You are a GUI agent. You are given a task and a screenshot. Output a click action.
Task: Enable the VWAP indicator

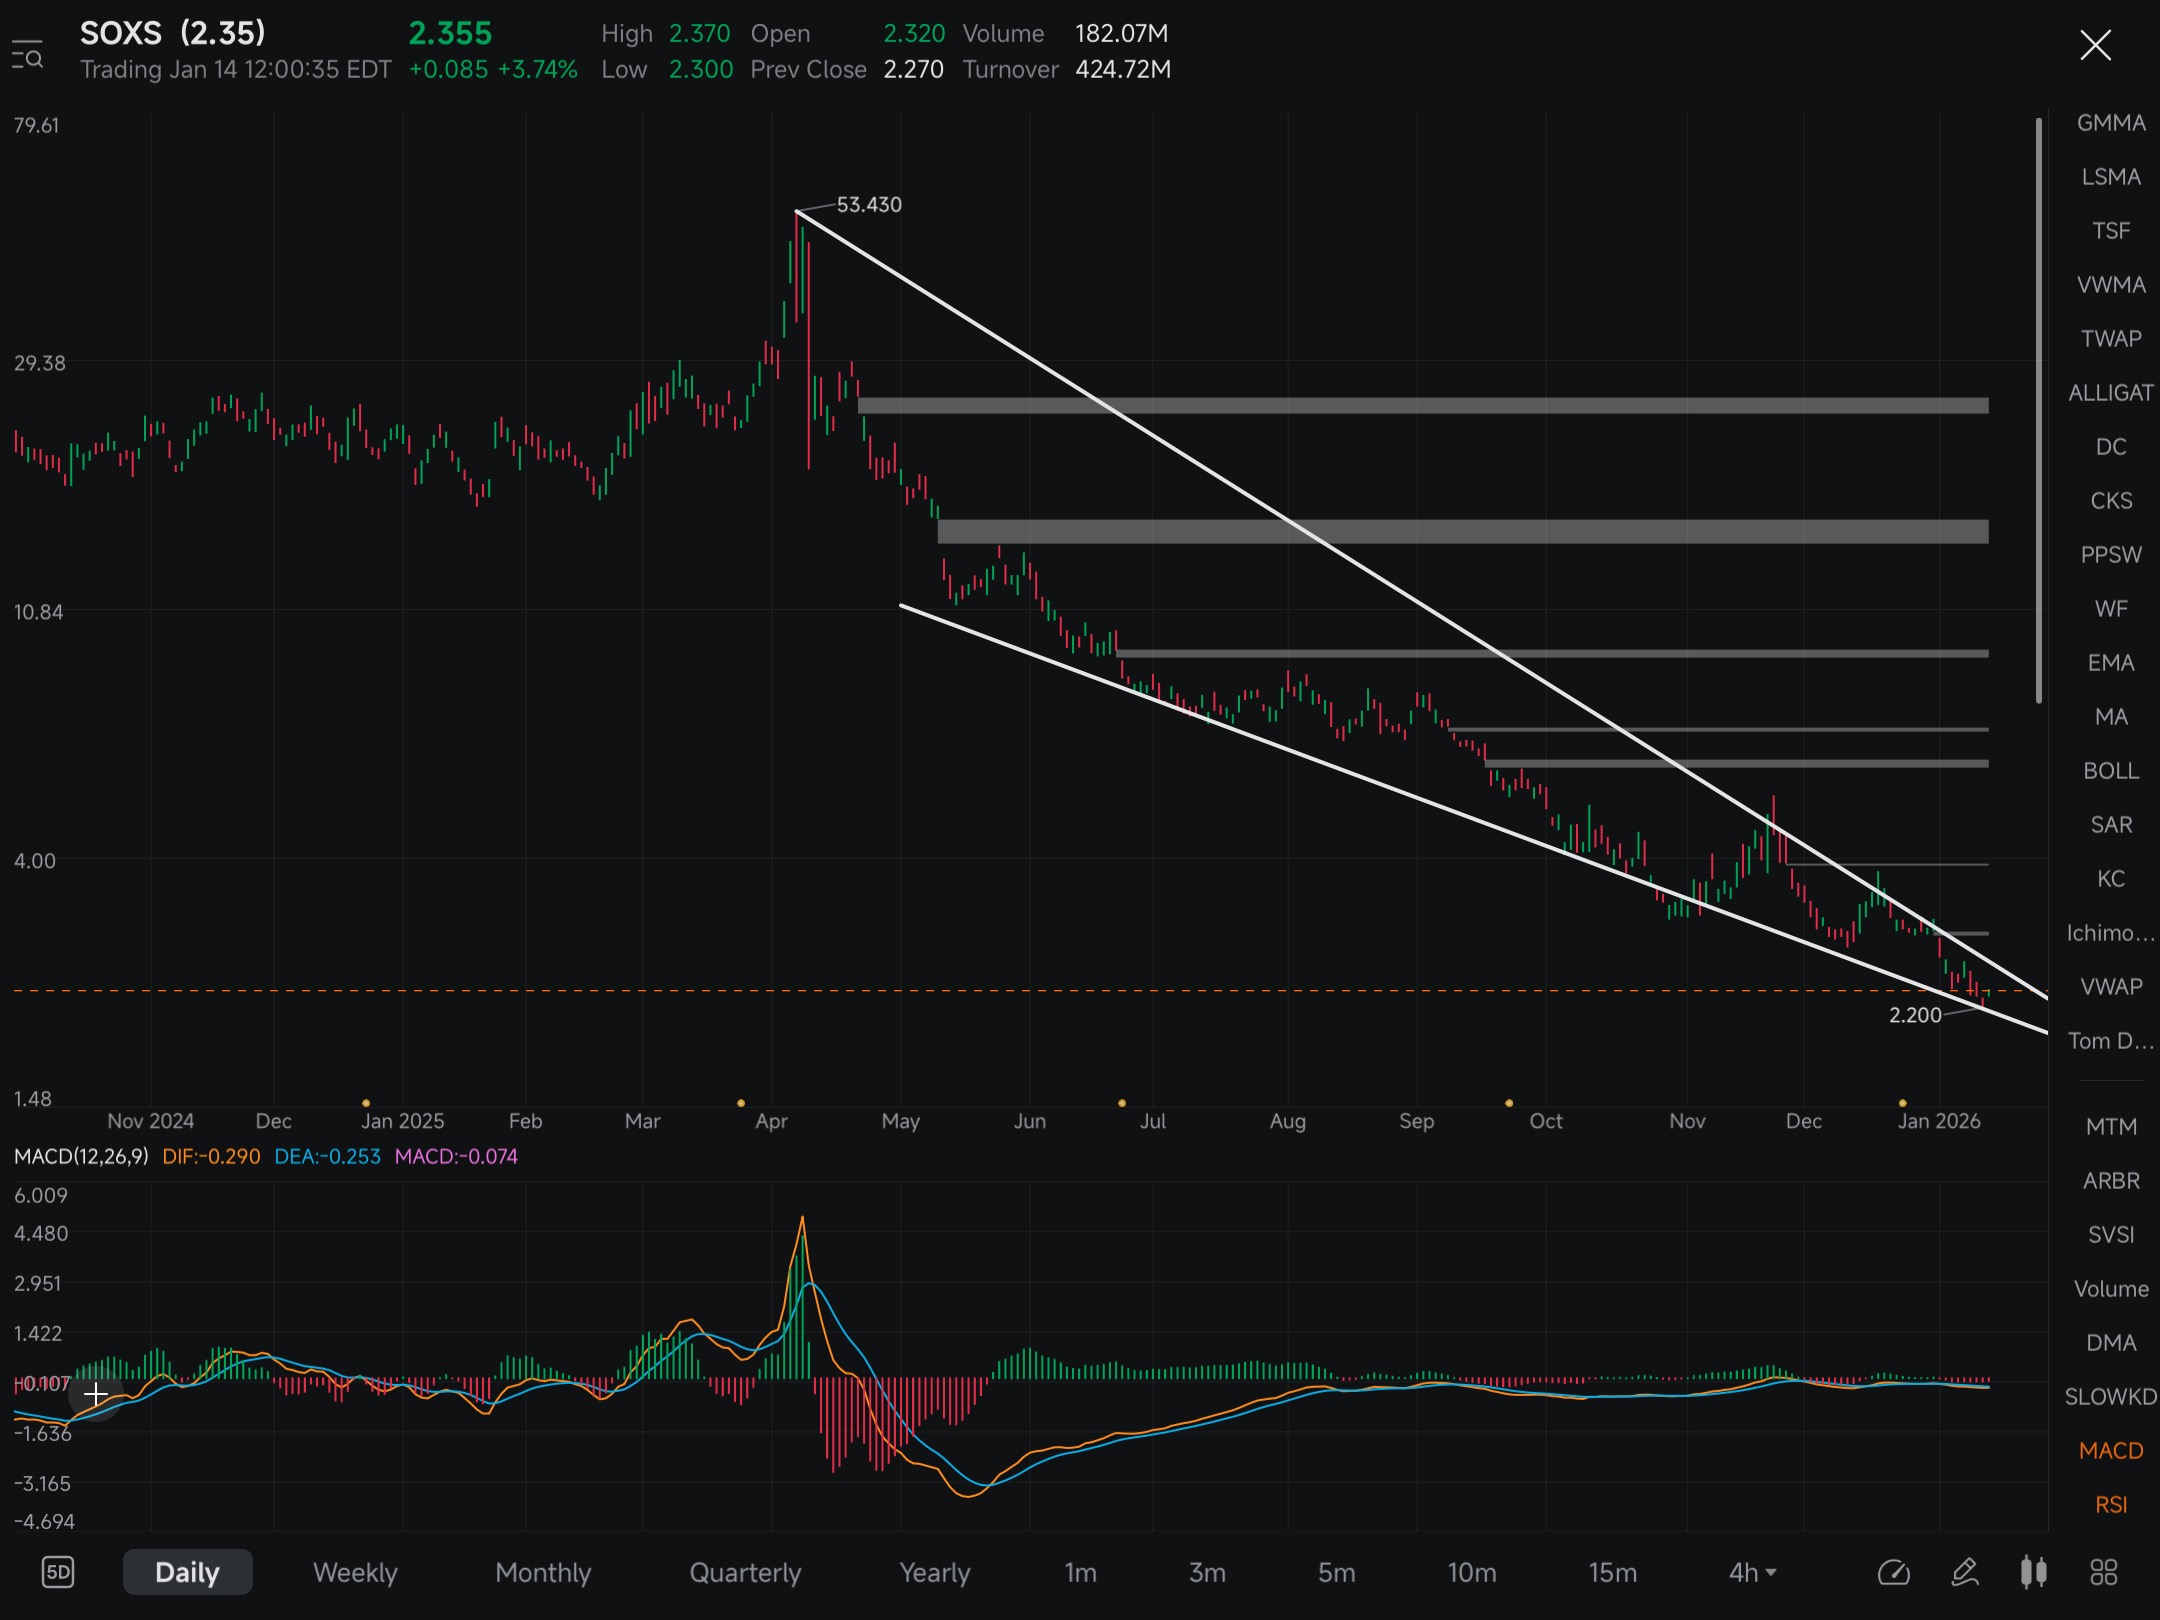(x=2110, y=986)
